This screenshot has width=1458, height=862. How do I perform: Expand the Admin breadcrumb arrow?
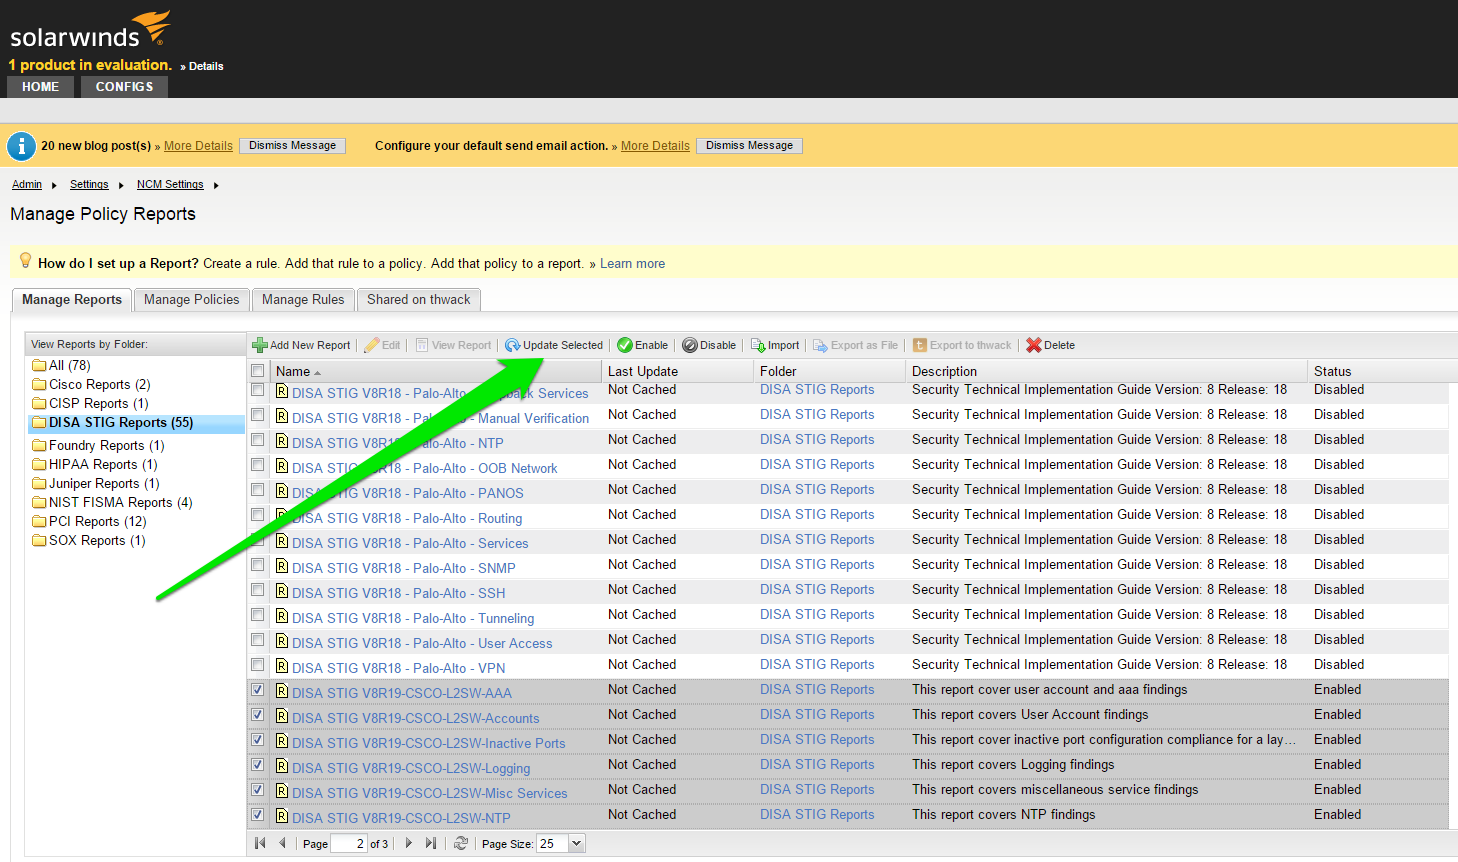pyautogui.click(x=54, y=185)
